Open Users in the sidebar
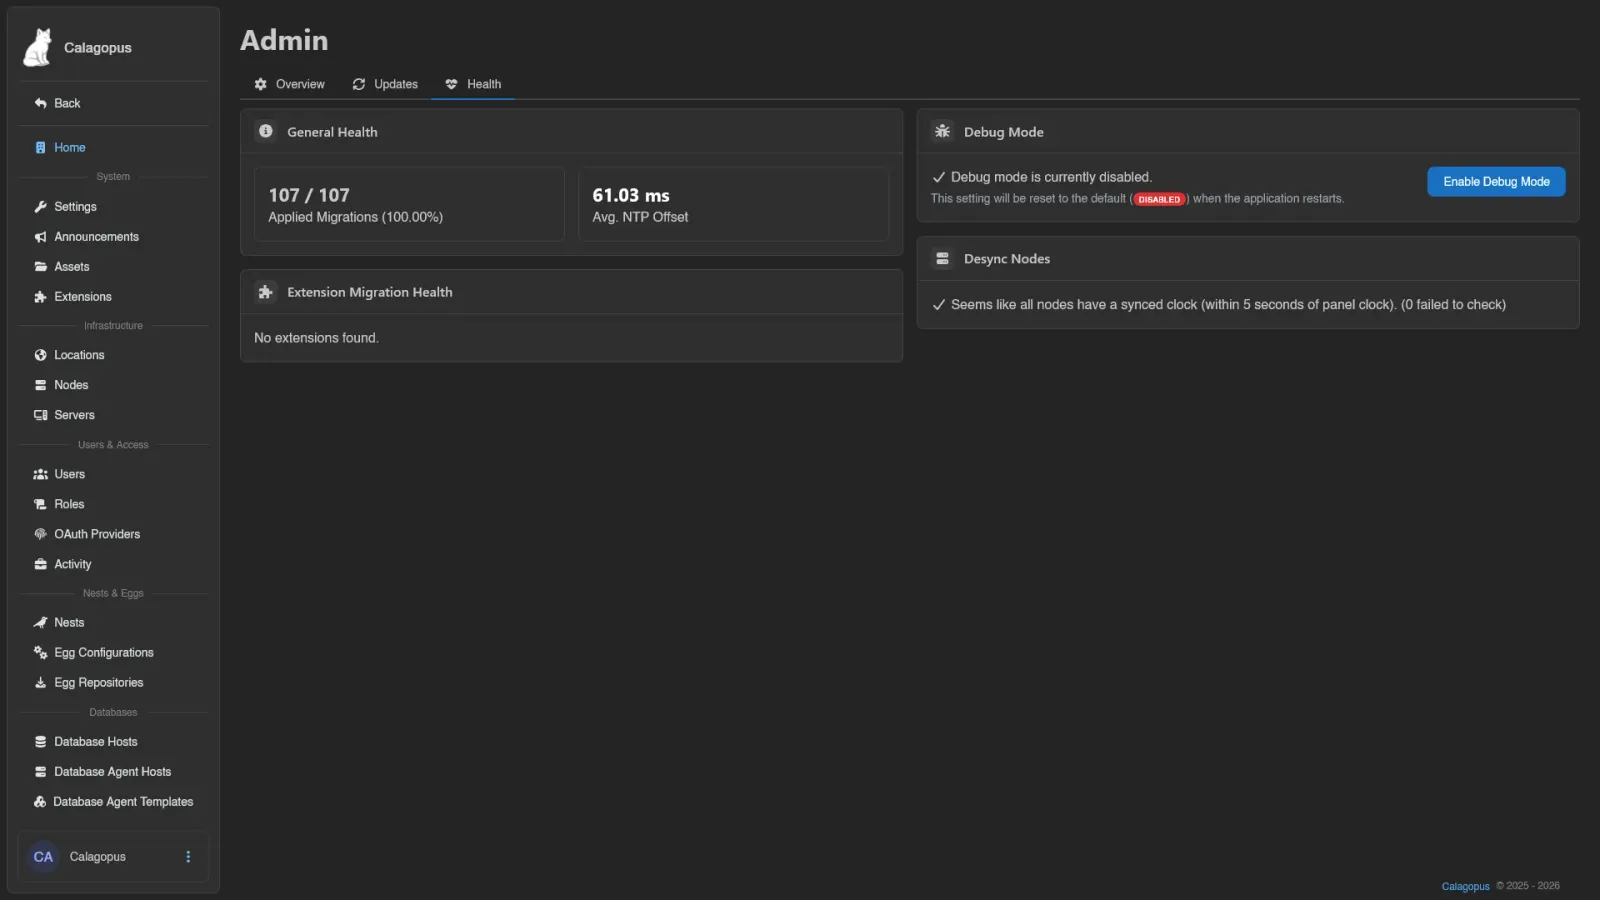The image size is (1600, 900). tap(113, 474)
